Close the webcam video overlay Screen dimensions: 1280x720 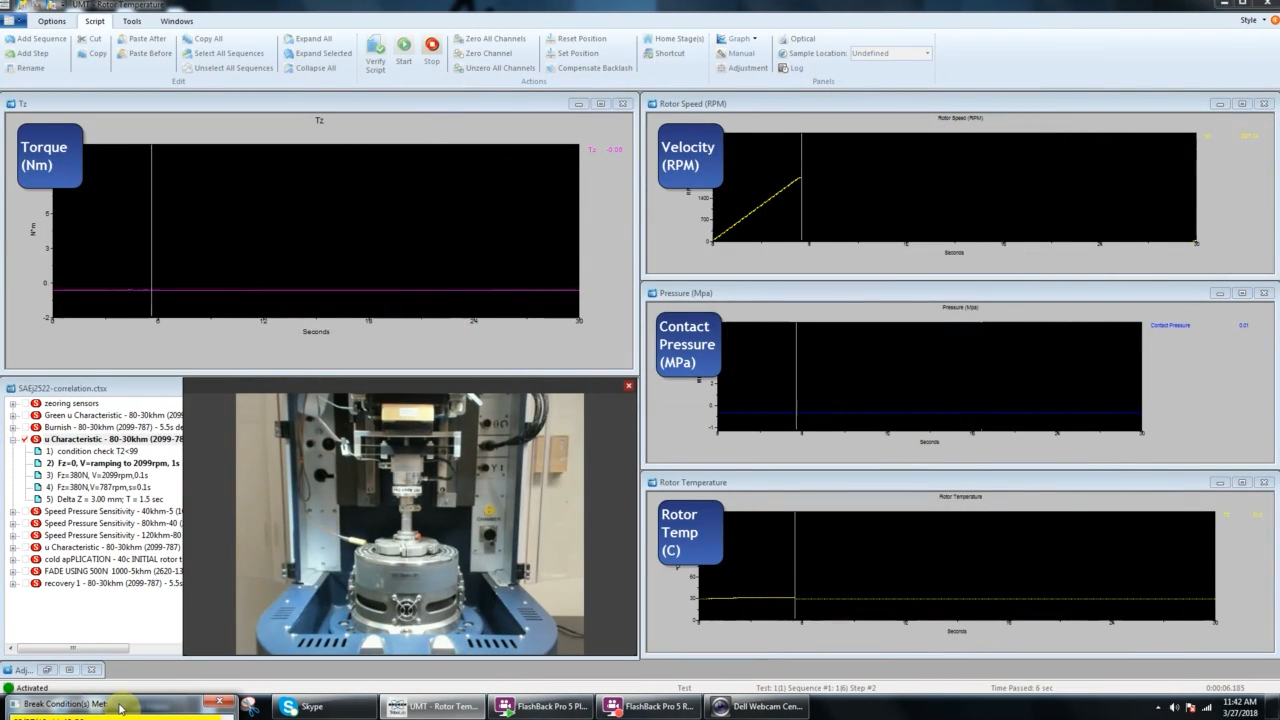(x=629, y=386)
